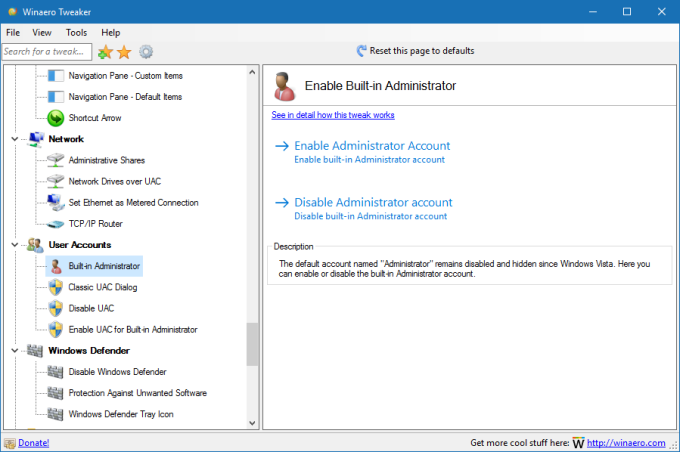Select Windows Defender Tray Icon text
This screenshot has height=452, width=680.
coord(121,414)
